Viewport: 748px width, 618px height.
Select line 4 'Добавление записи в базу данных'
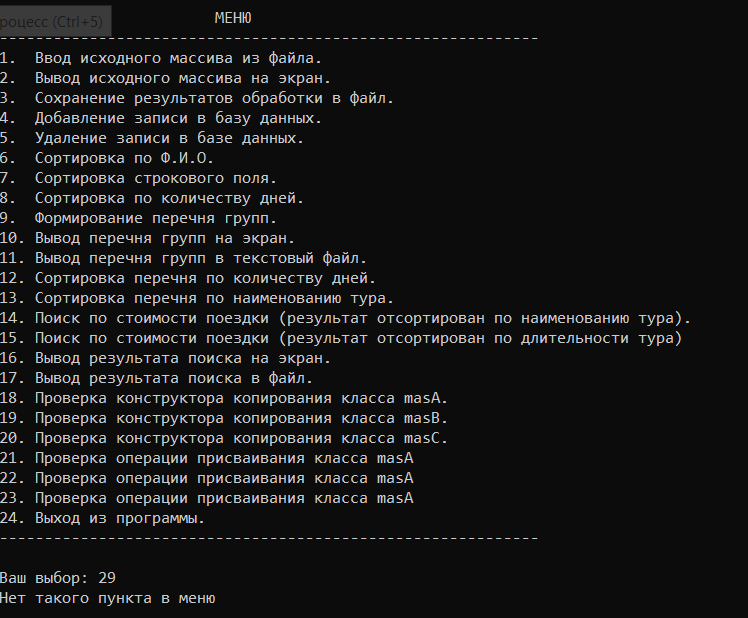click(x=161, y=118)
